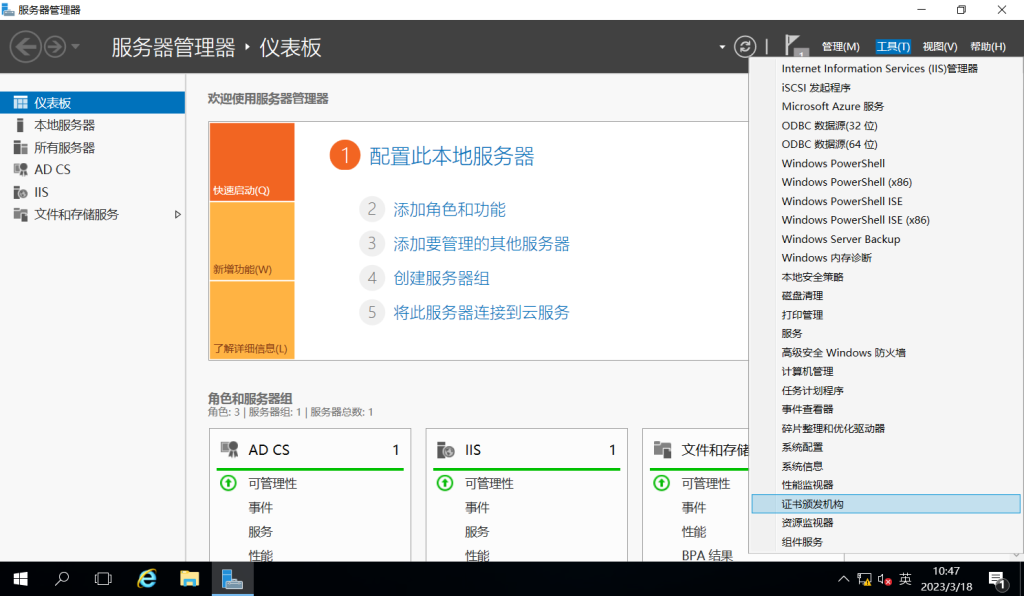
Task: Select the 快速启动(Q) tile
Action: coord(252,161)
